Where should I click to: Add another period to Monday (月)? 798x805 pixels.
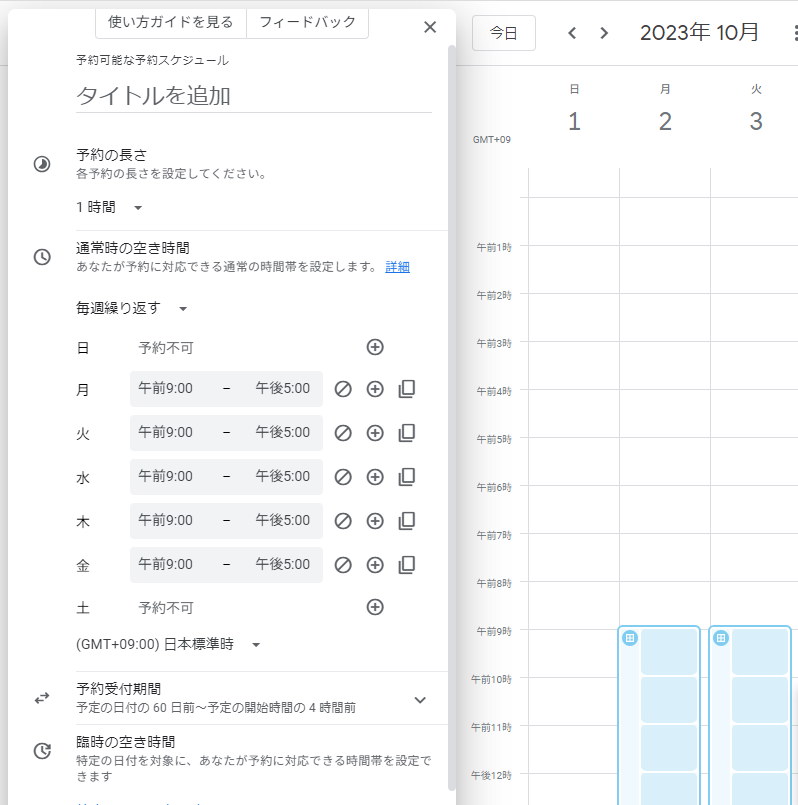point(375,389)
